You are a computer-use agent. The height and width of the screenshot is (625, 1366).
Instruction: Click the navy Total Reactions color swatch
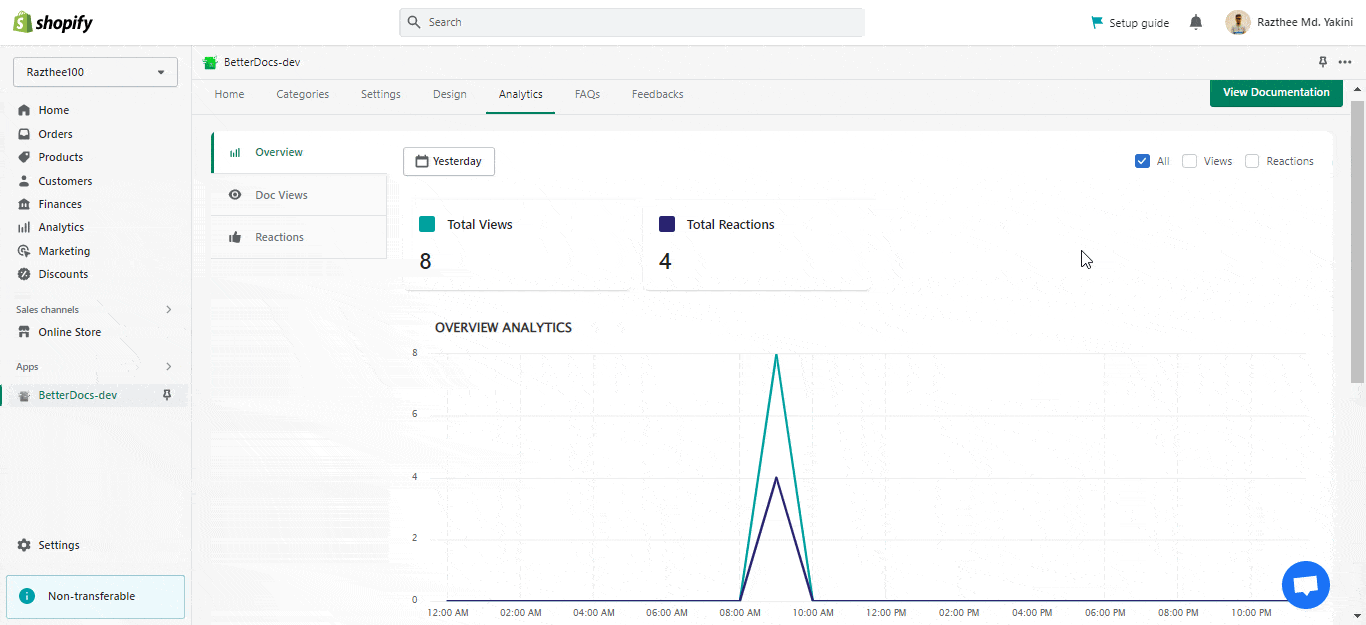pos(667,224)
